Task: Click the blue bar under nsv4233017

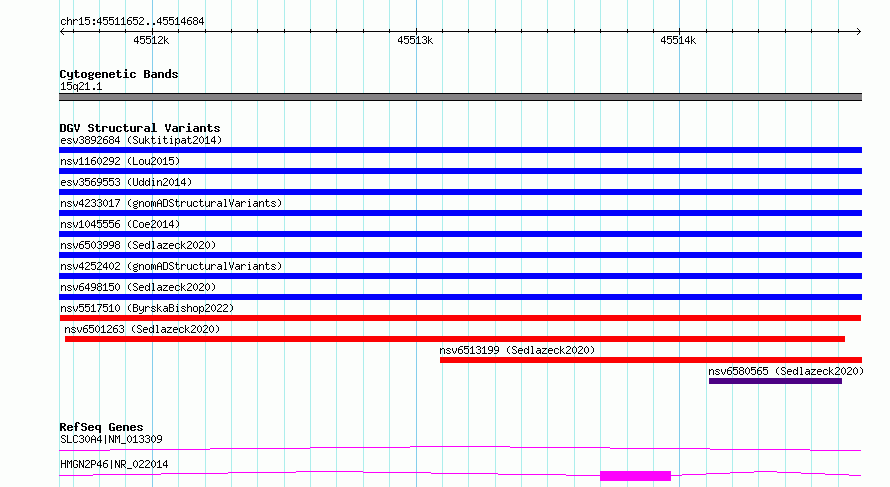Action: tap(460, 213)
